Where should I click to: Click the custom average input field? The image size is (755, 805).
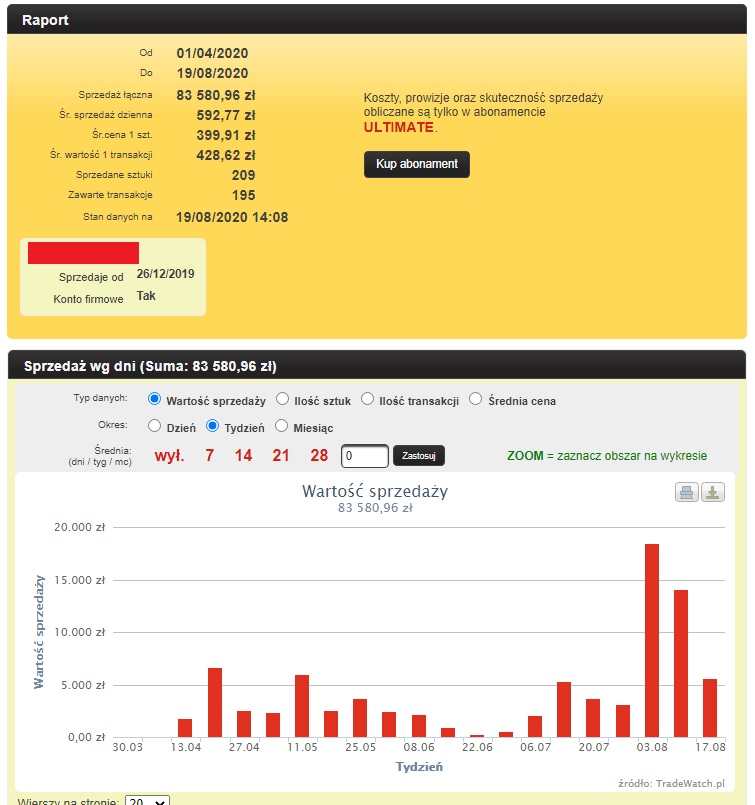click(364, 456)
